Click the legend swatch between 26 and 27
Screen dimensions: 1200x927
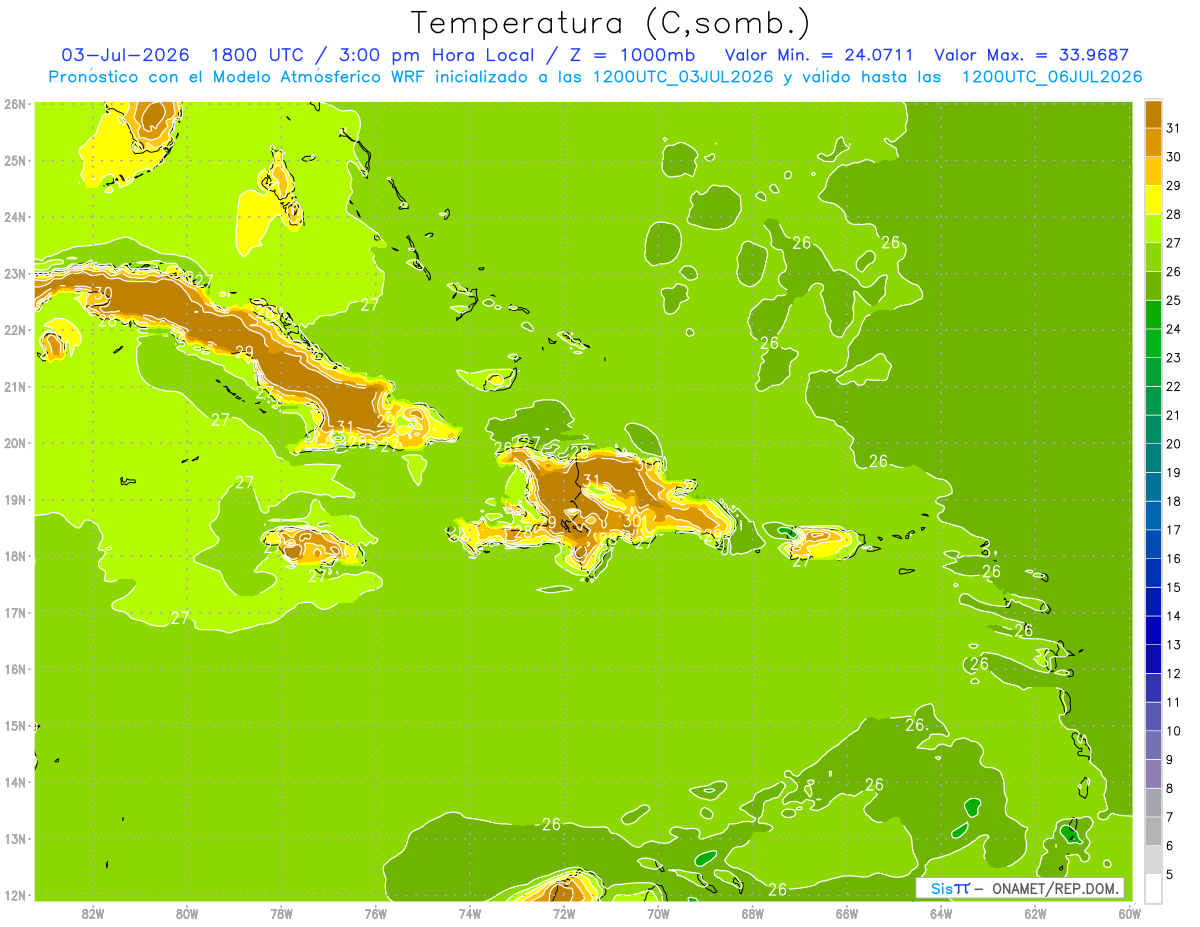[1153, 257]
